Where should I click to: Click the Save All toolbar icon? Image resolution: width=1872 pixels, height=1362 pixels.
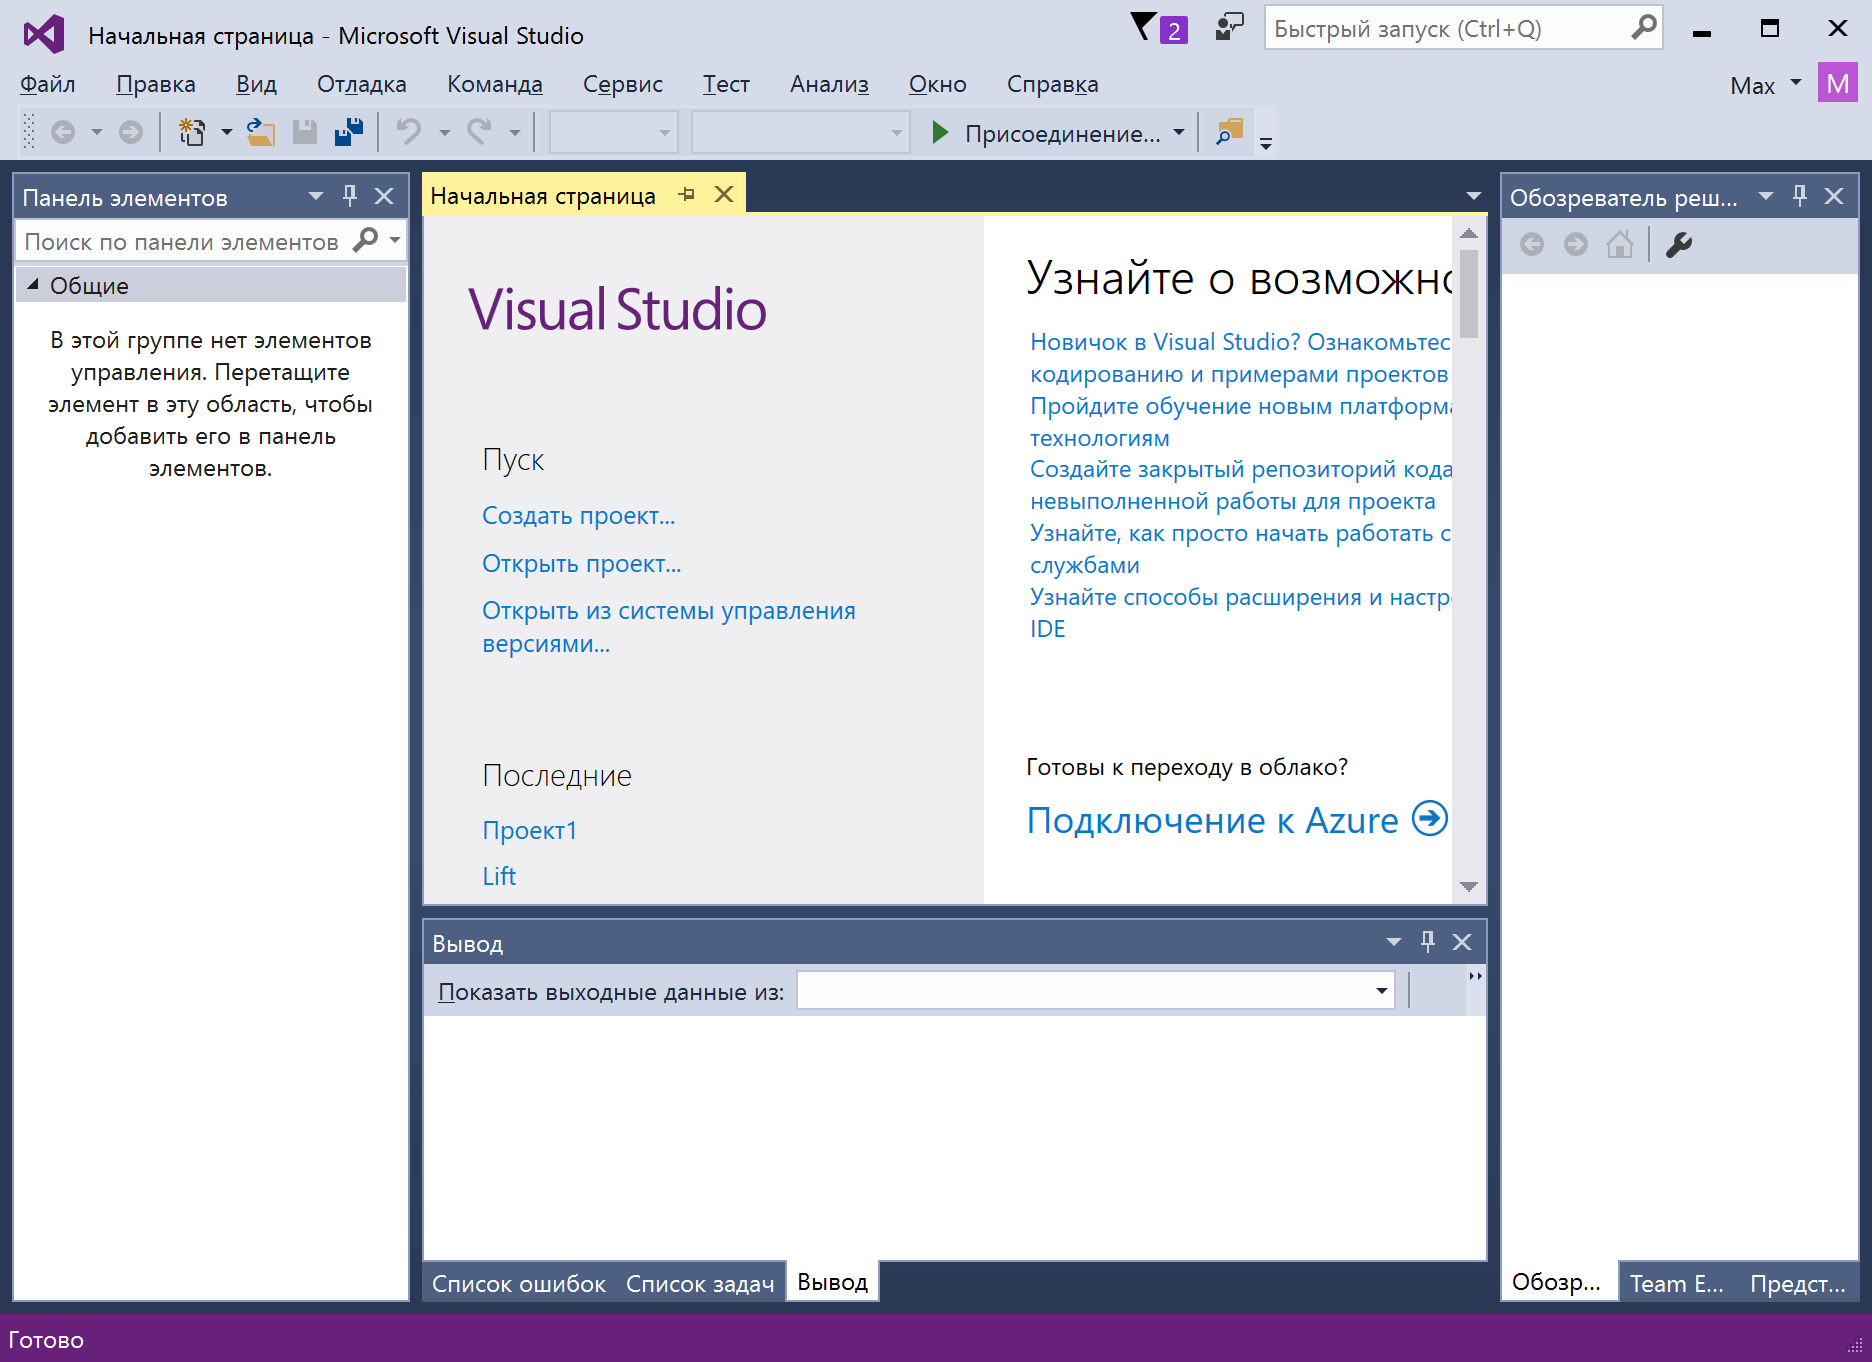tap(349, 132)
